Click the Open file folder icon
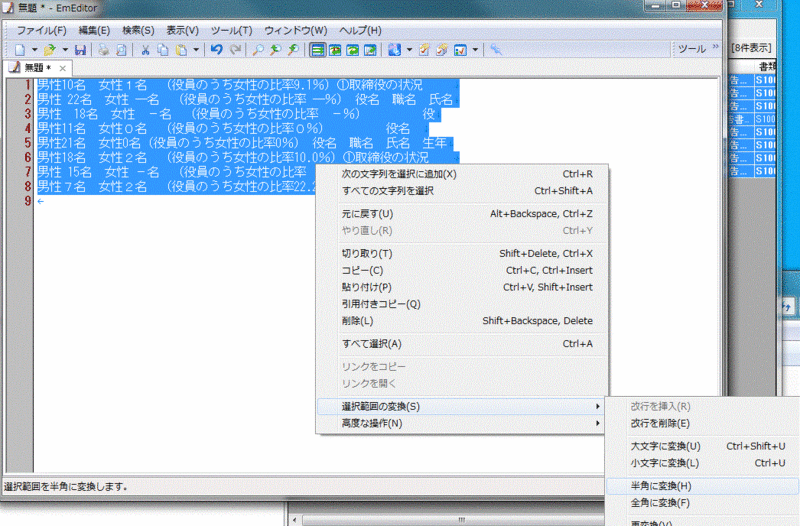 pos(49,50)
